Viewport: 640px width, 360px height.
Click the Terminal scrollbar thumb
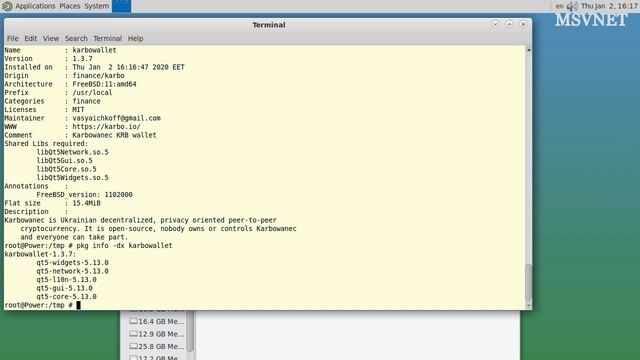click(529, 282)
